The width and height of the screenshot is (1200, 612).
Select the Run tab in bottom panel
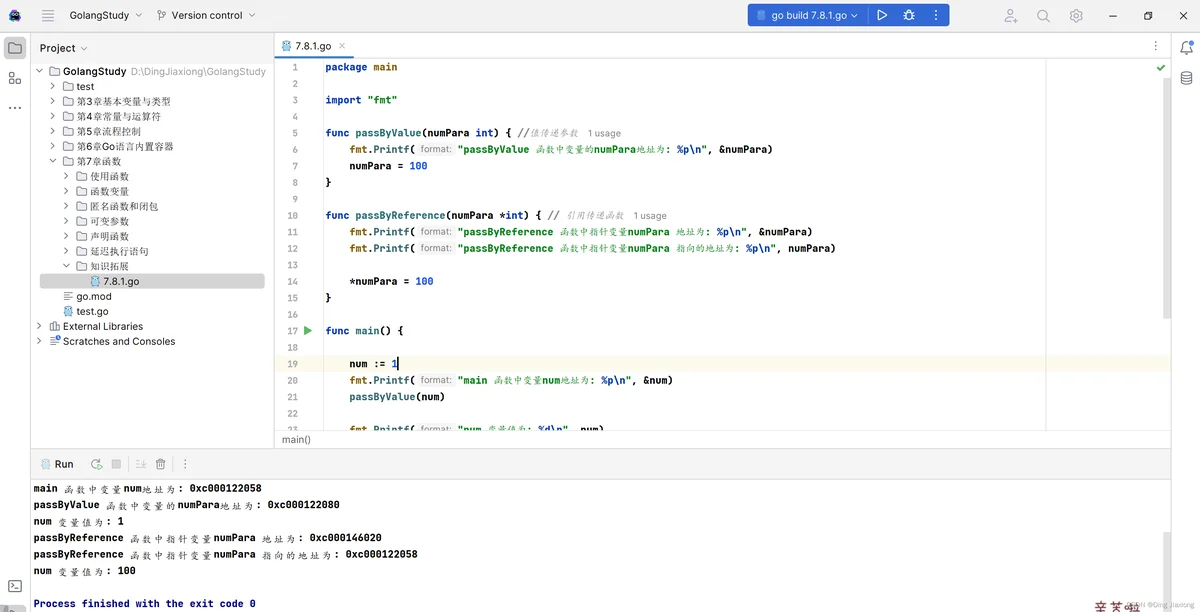56,464
